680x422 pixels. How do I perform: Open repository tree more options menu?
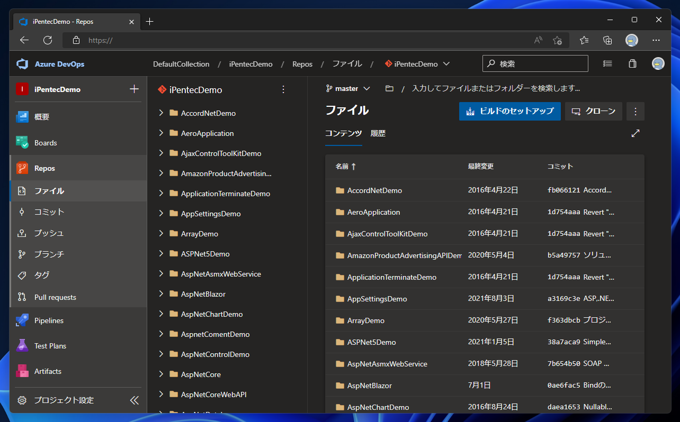coord(283,89)
